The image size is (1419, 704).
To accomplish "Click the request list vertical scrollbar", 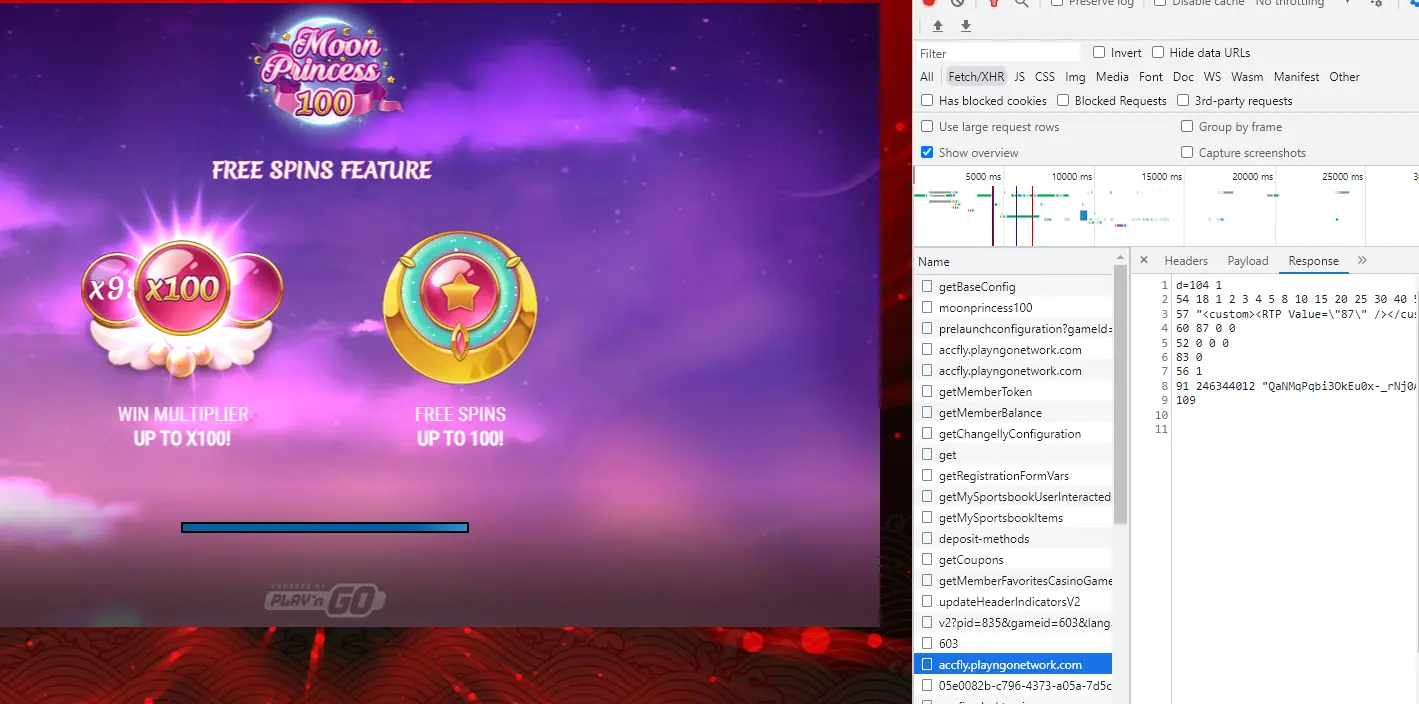I will (x=1121, y=394).
